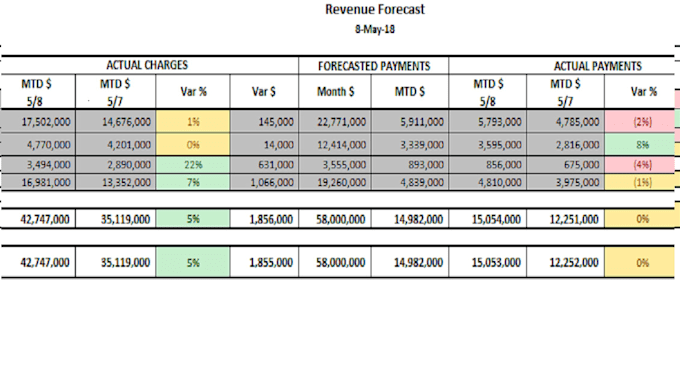Select cell with value 3,339,000
Viewport: 680px width, 370px height.
coord(410,144)
